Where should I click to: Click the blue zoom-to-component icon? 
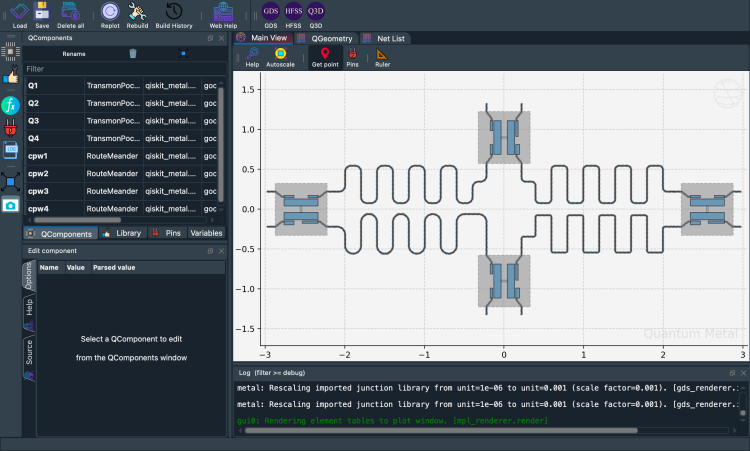(x=183, y=54)
